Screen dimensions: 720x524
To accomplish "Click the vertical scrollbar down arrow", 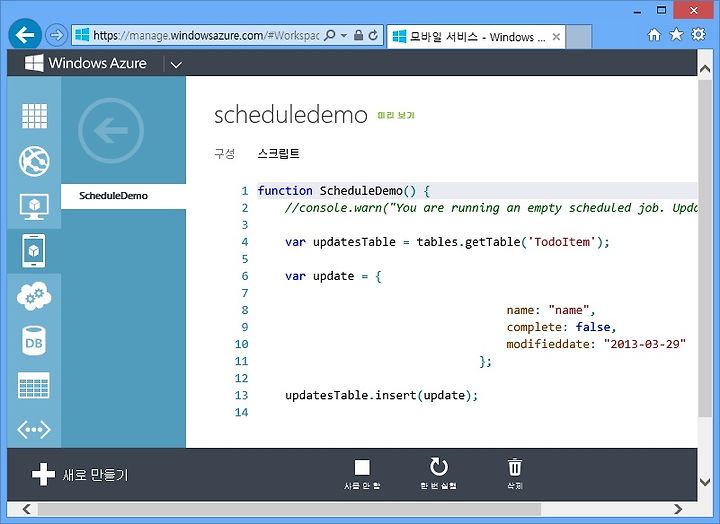I will (x=705, y=482).
